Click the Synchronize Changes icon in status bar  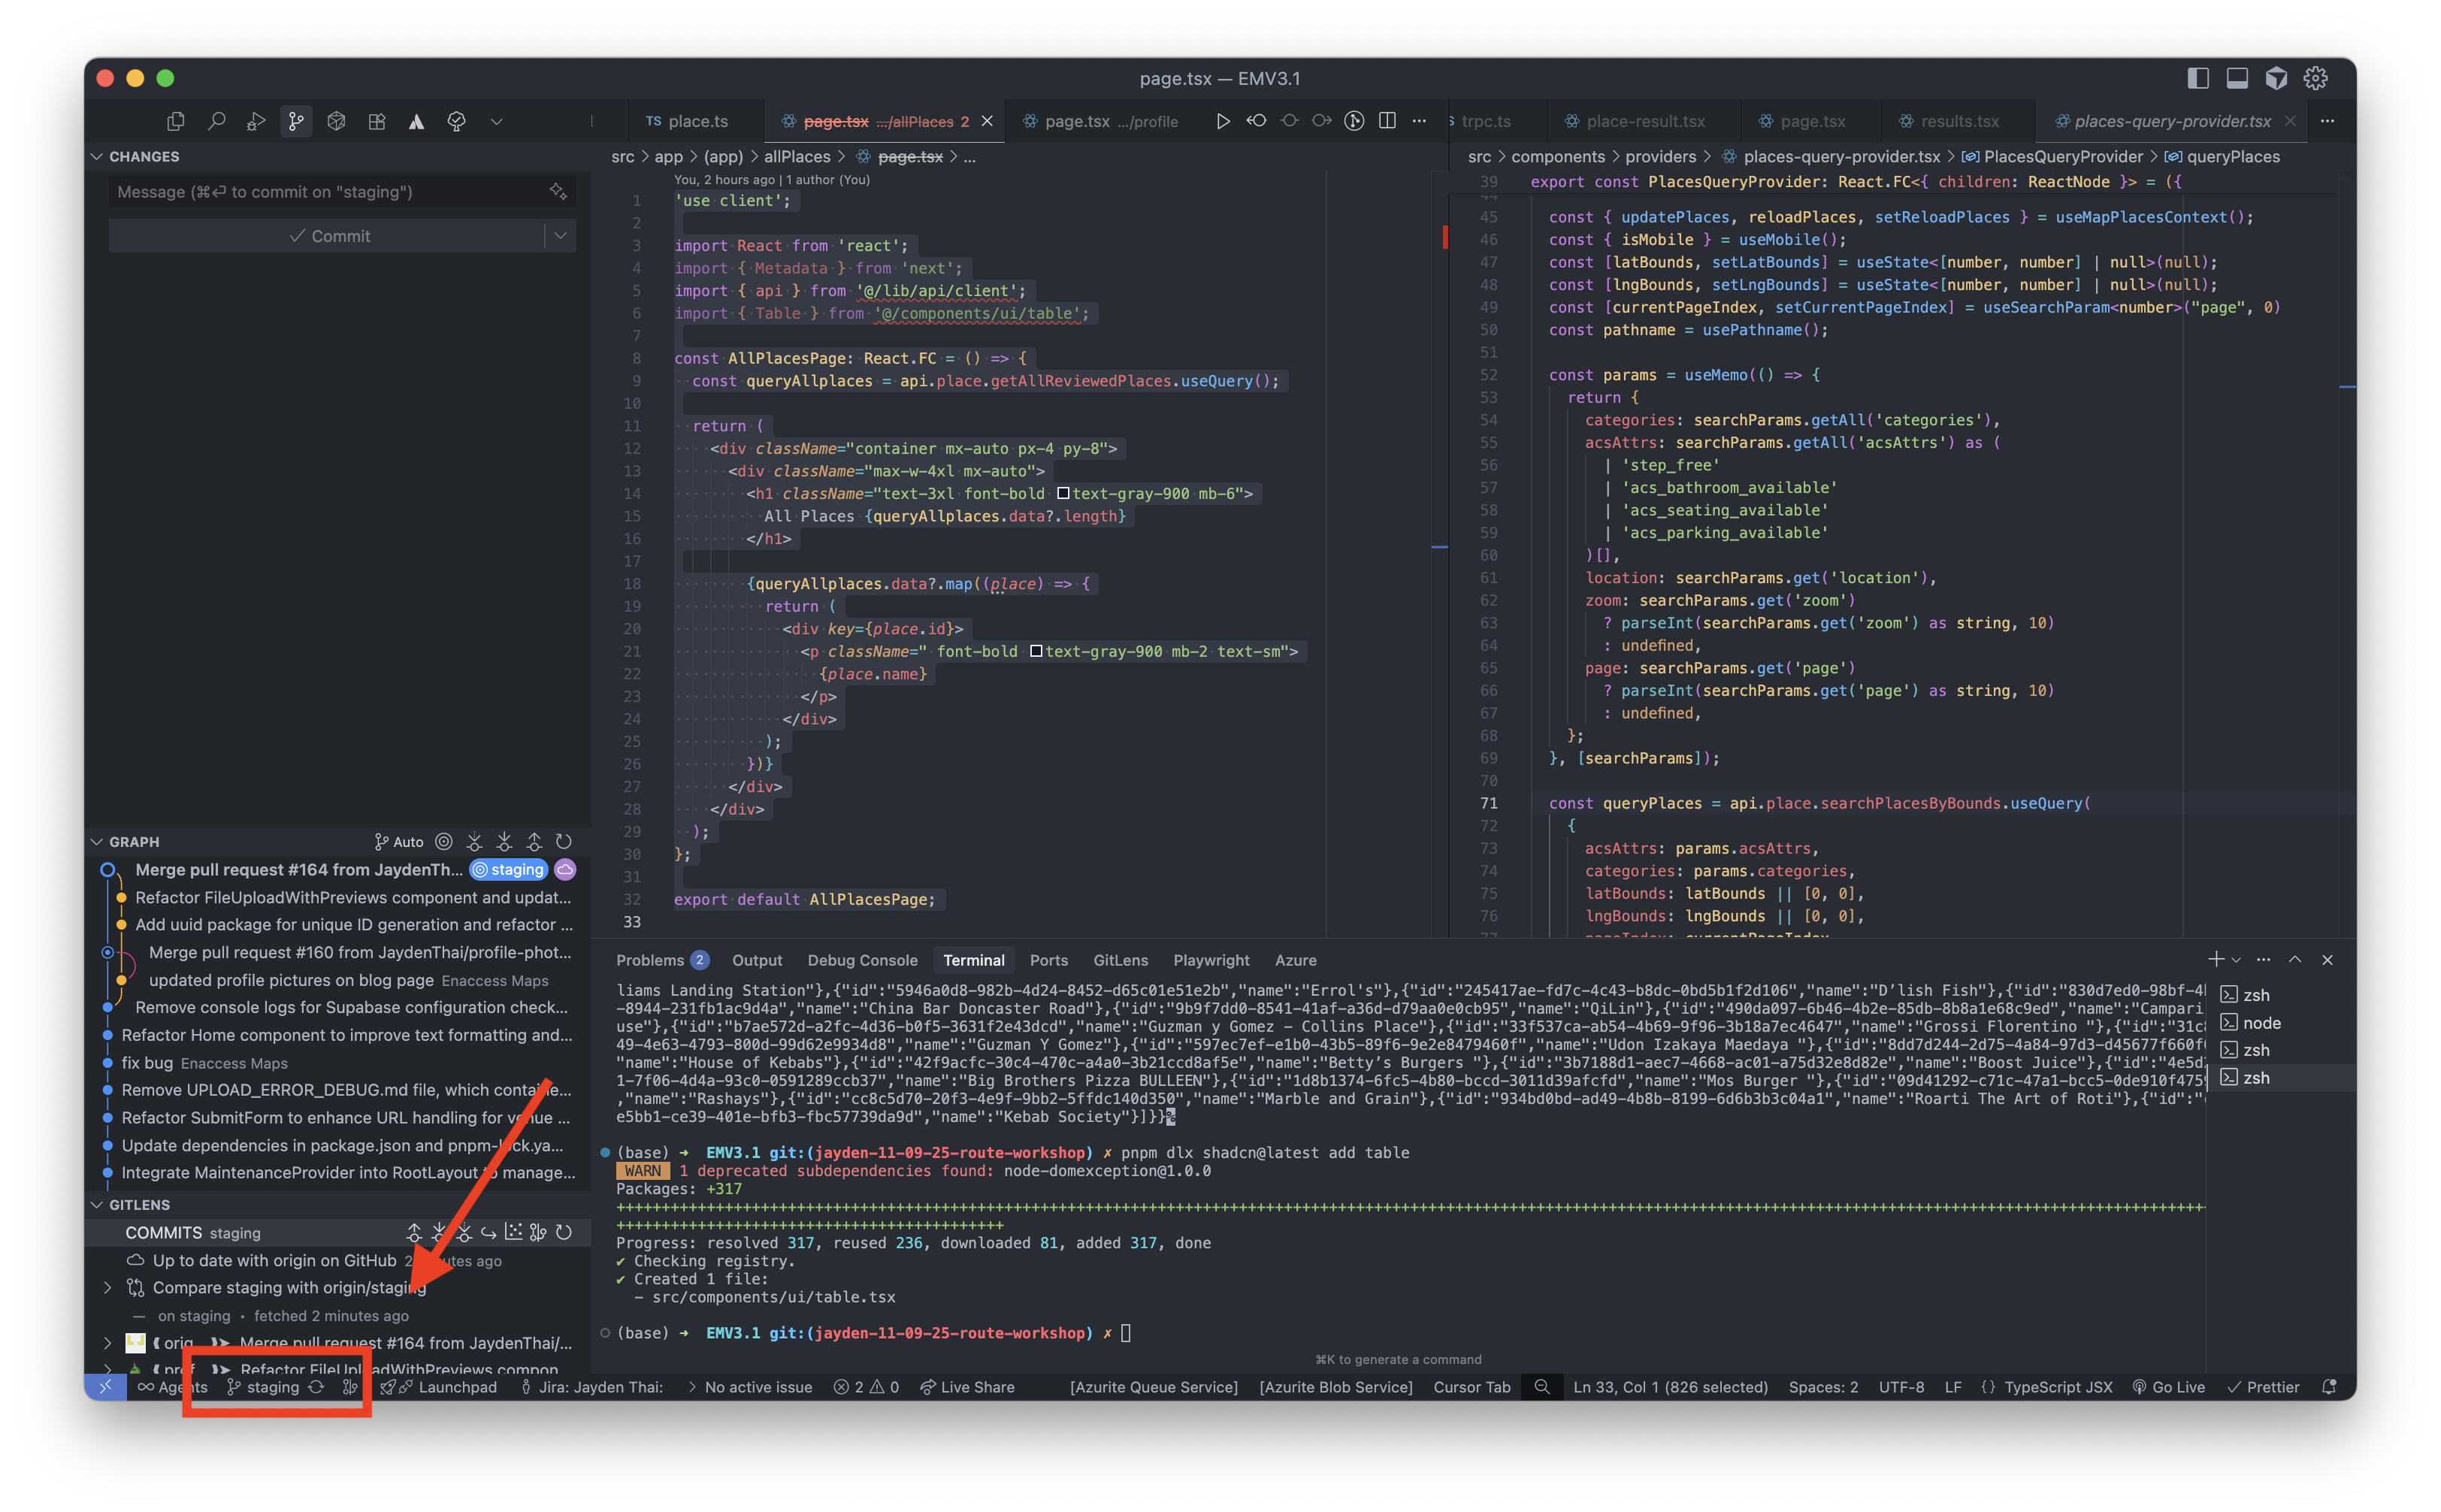pyautogui.click(x=316, y=1387)
